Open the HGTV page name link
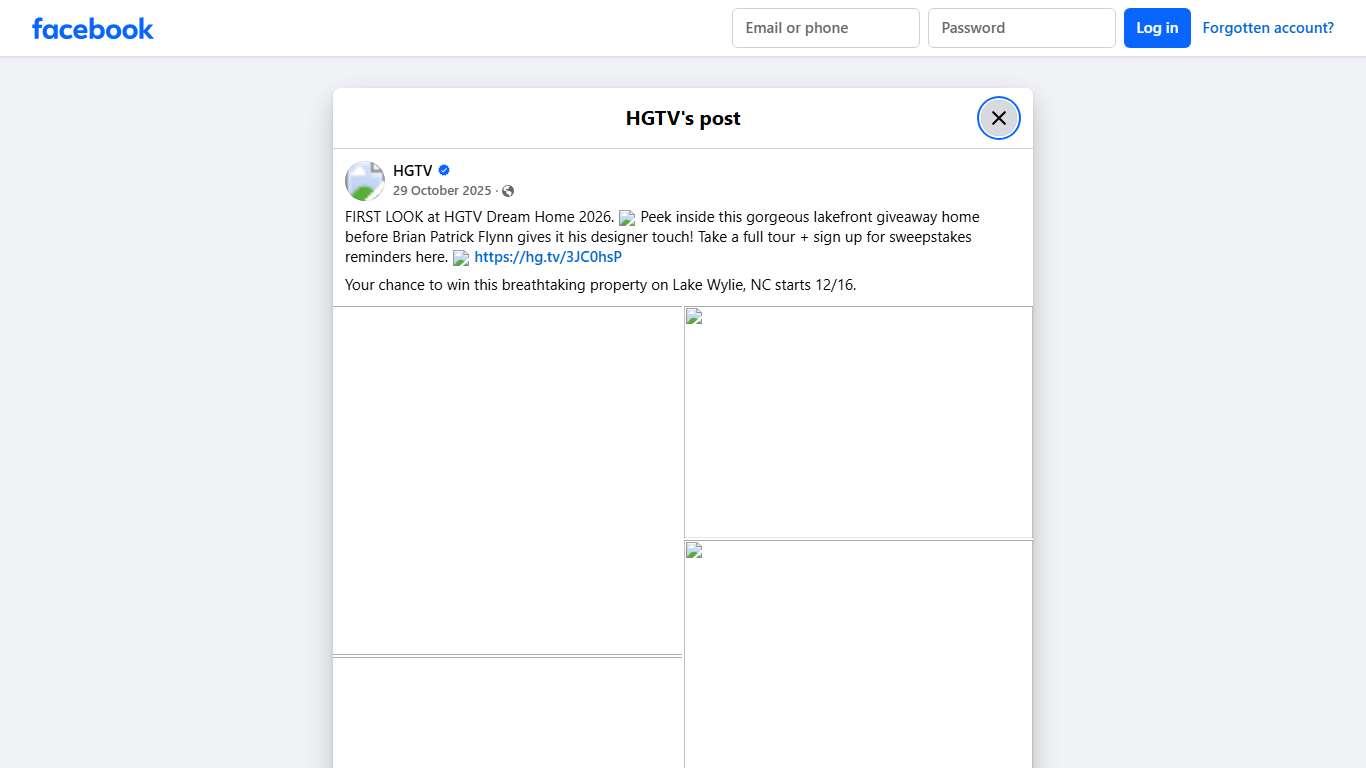Screen dimensions: 1366x768 coord(412,171)
